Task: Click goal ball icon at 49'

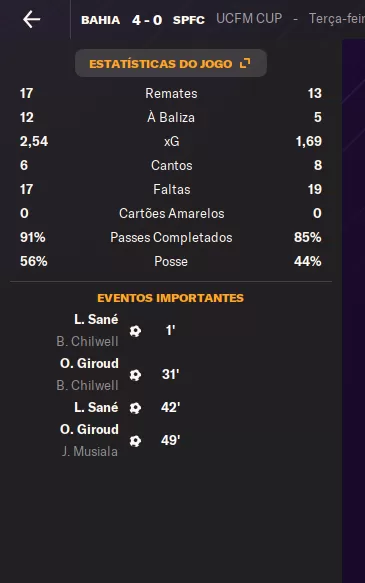Action: point(135,441)
